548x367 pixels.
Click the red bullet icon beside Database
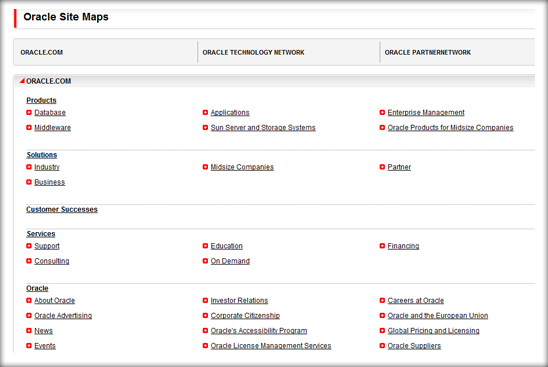[29, 113]
